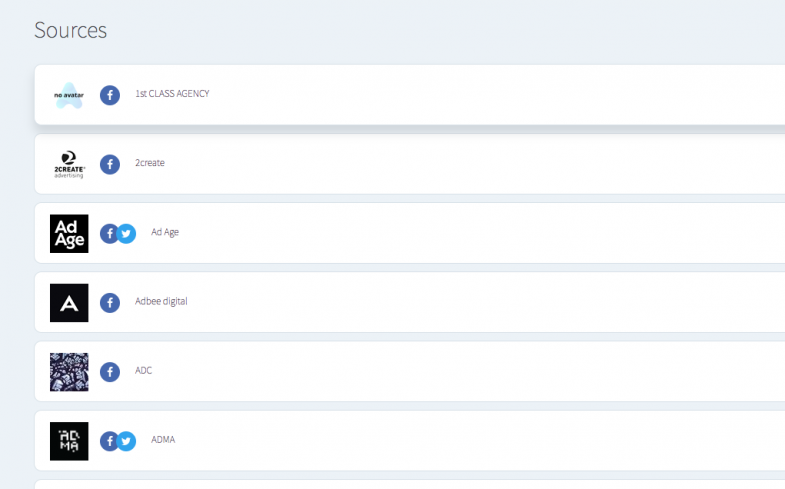Select the Ad Age source name
The width and height of the screenshot is (785, 489).
(x=165, y=232)
